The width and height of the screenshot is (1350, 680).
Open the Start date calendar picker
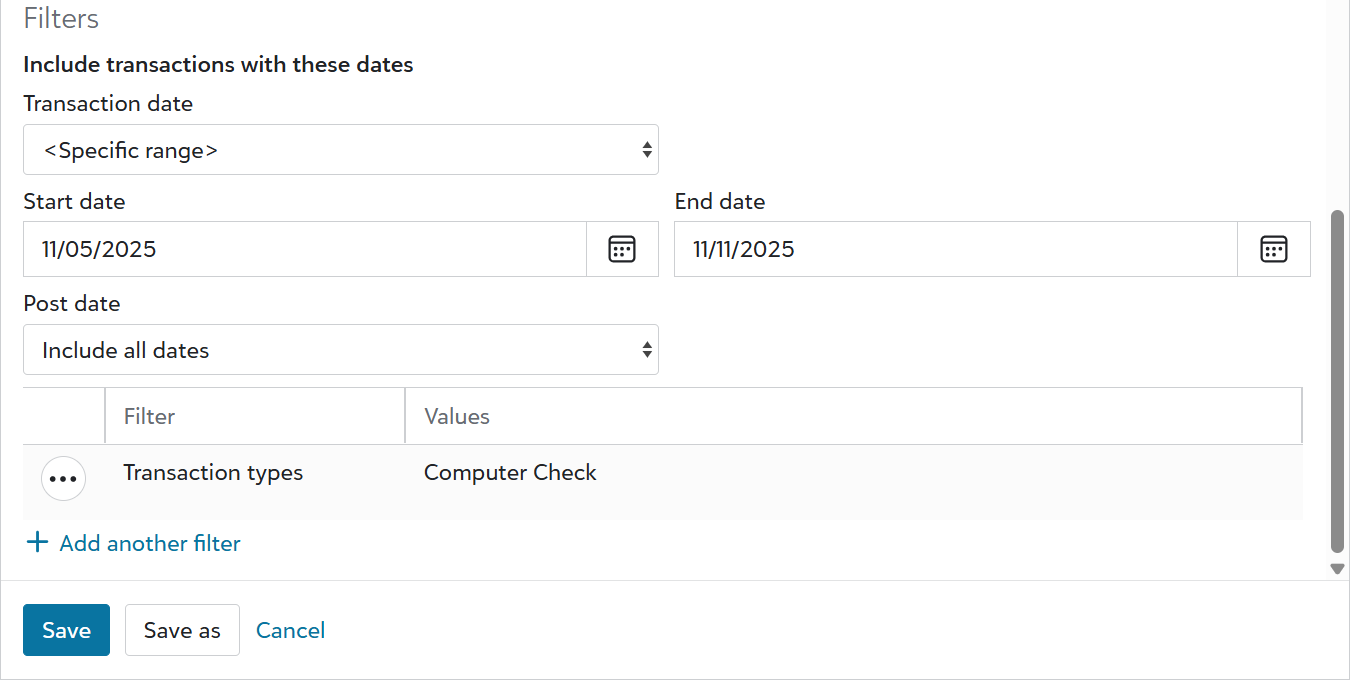[622, 248]
